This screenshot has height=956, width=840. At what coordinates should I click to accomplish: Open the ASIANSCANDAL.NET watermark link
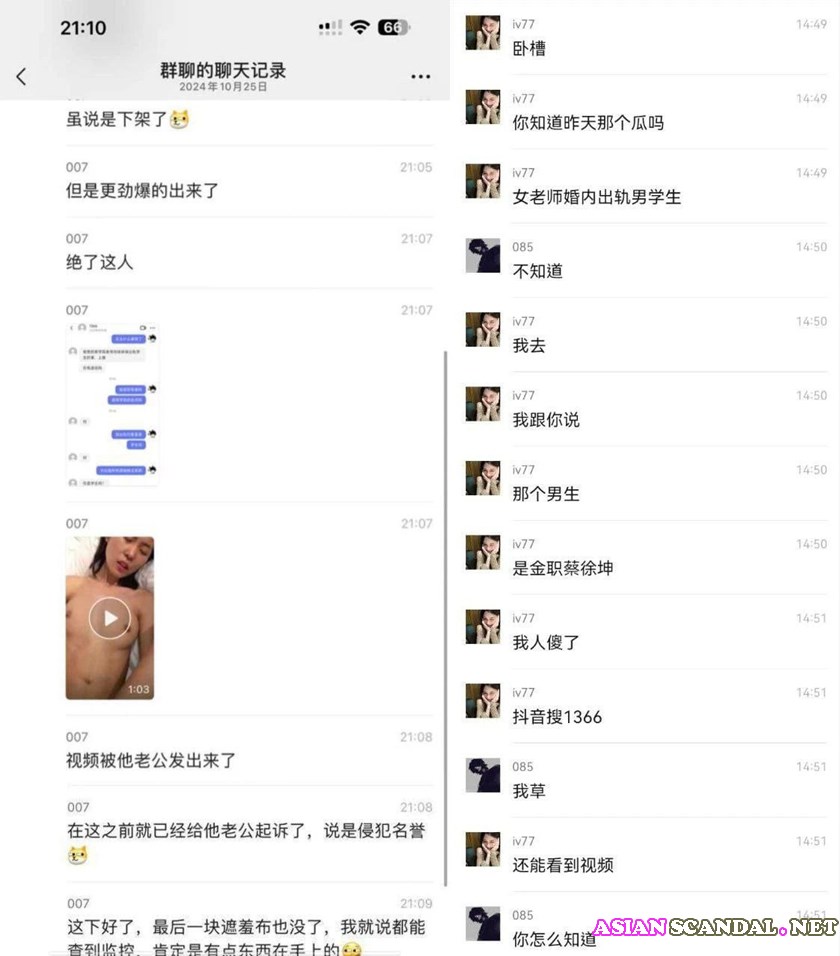[716, 927]
